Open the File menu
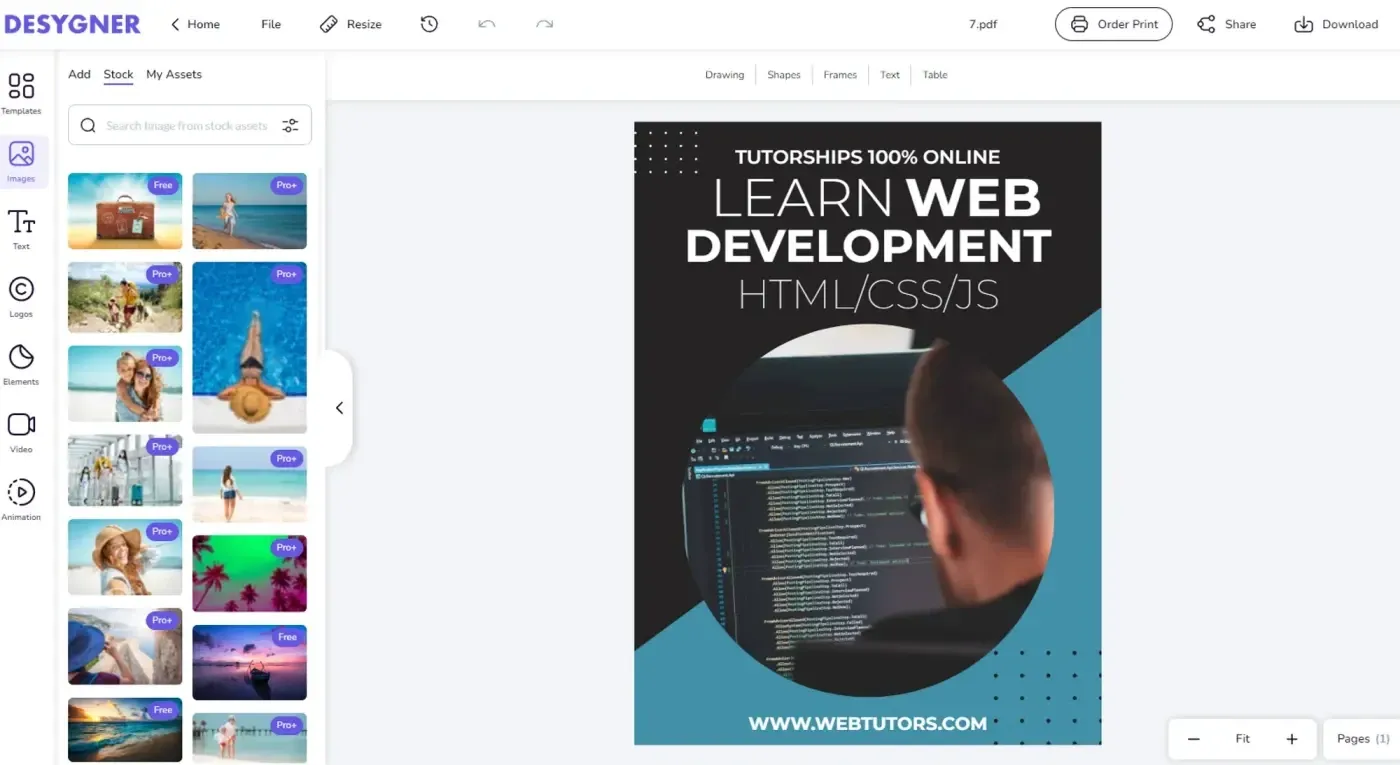1400x765 pixels. coord(271,24)
